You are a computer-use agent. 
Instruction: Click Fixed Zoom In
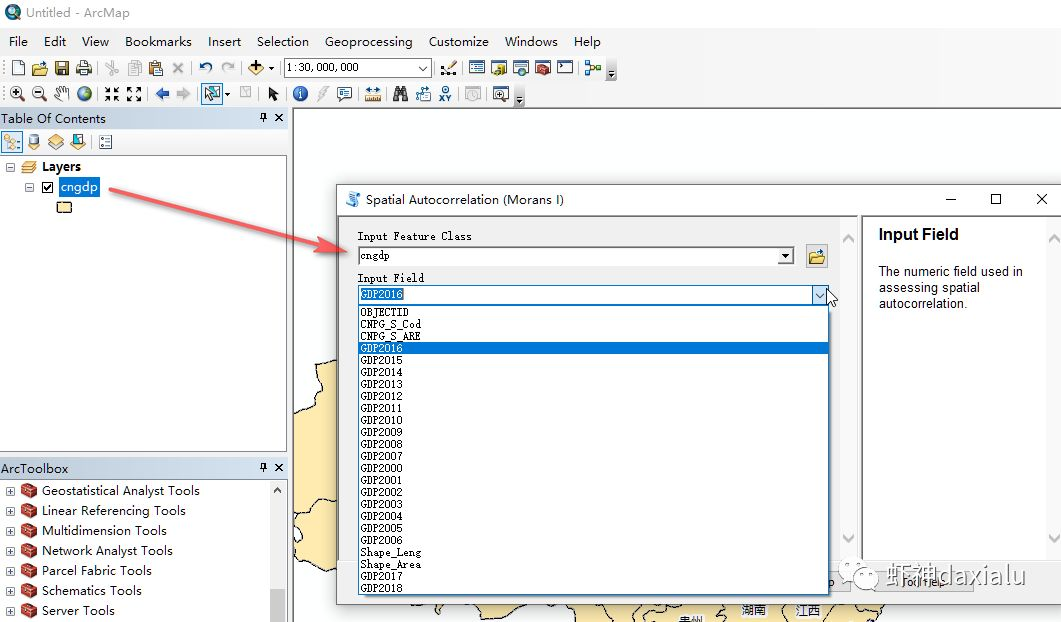(x=112, y=94)
